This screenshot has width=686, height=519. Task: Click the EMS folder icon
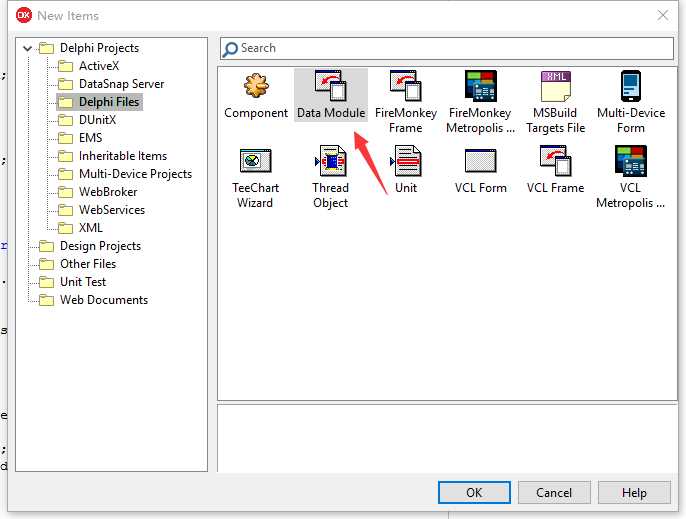(x=66, y=138)
